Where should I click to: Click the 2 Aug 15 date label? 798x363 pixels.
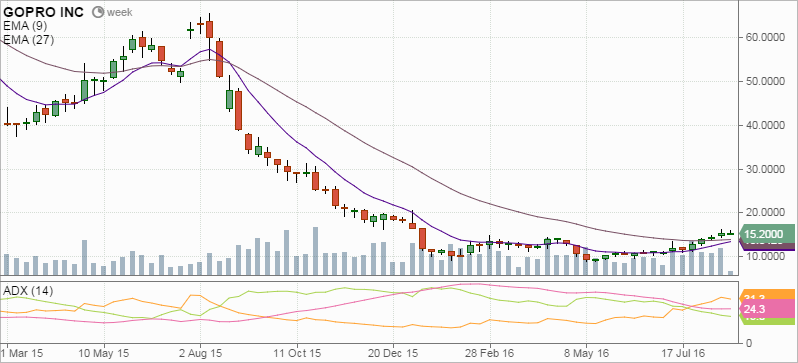[x=200, y=353]
